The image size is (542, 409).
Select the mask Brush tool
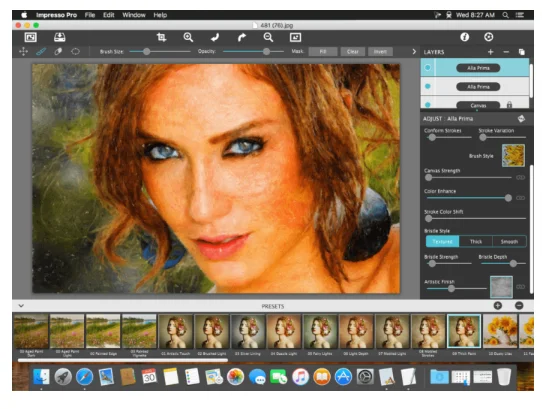(41, 52)
